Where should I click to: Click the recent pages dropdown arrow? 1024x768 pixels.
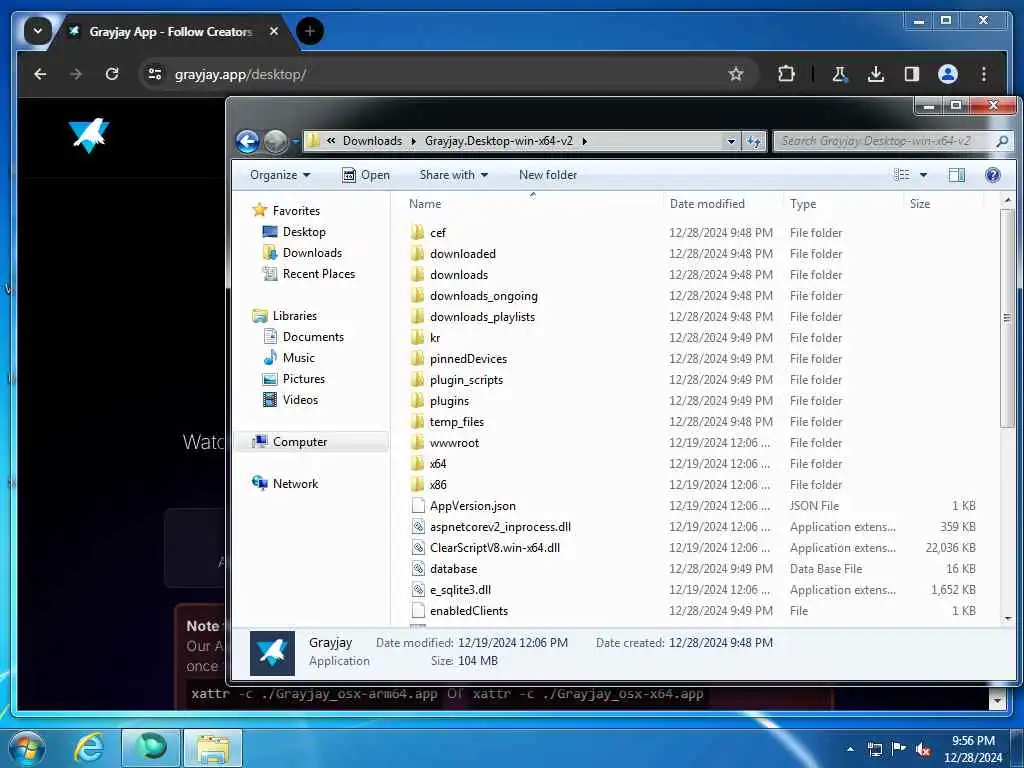tap(295, 141)
